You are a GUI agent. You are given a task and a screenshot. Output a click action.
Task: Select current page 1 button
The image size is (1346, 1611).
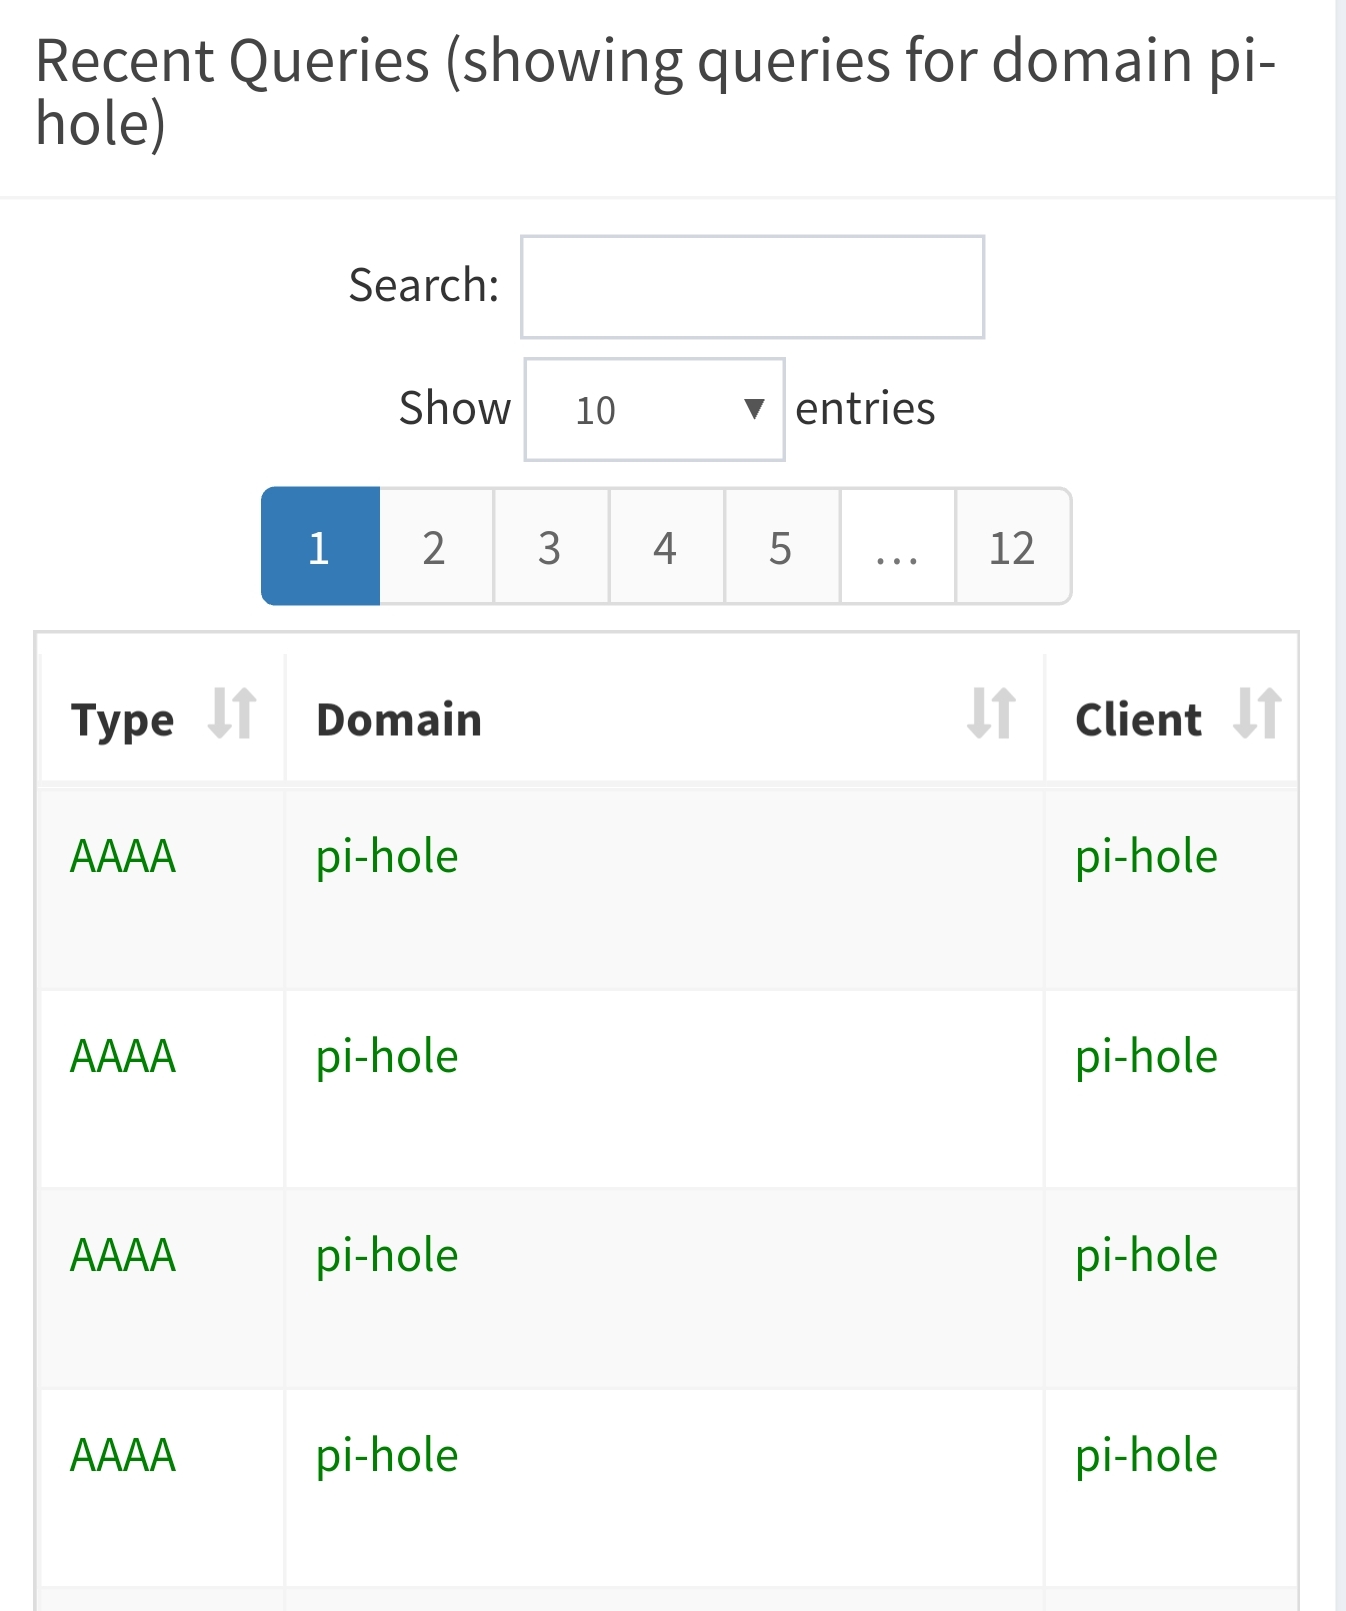[320, 548]
